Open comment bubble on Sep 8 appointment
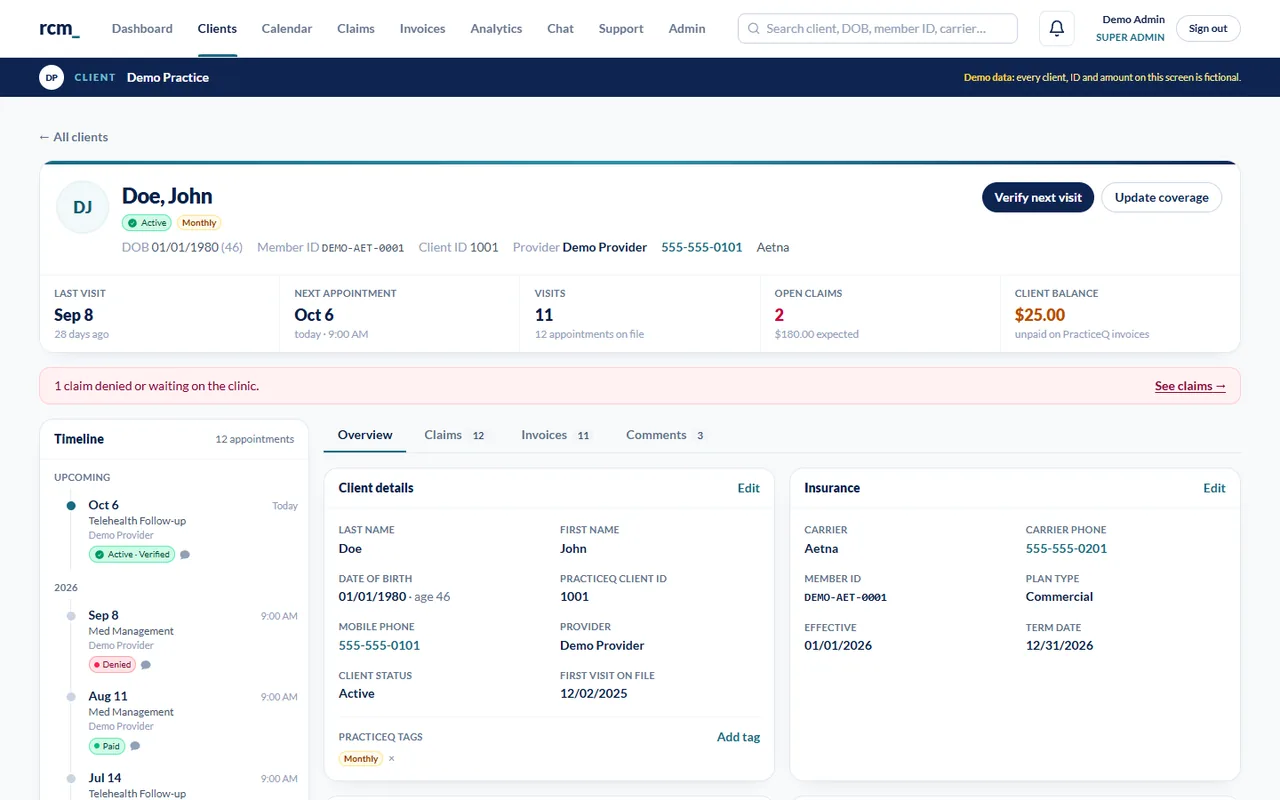This screenshot has width=1280, height=800. [146, 664]
